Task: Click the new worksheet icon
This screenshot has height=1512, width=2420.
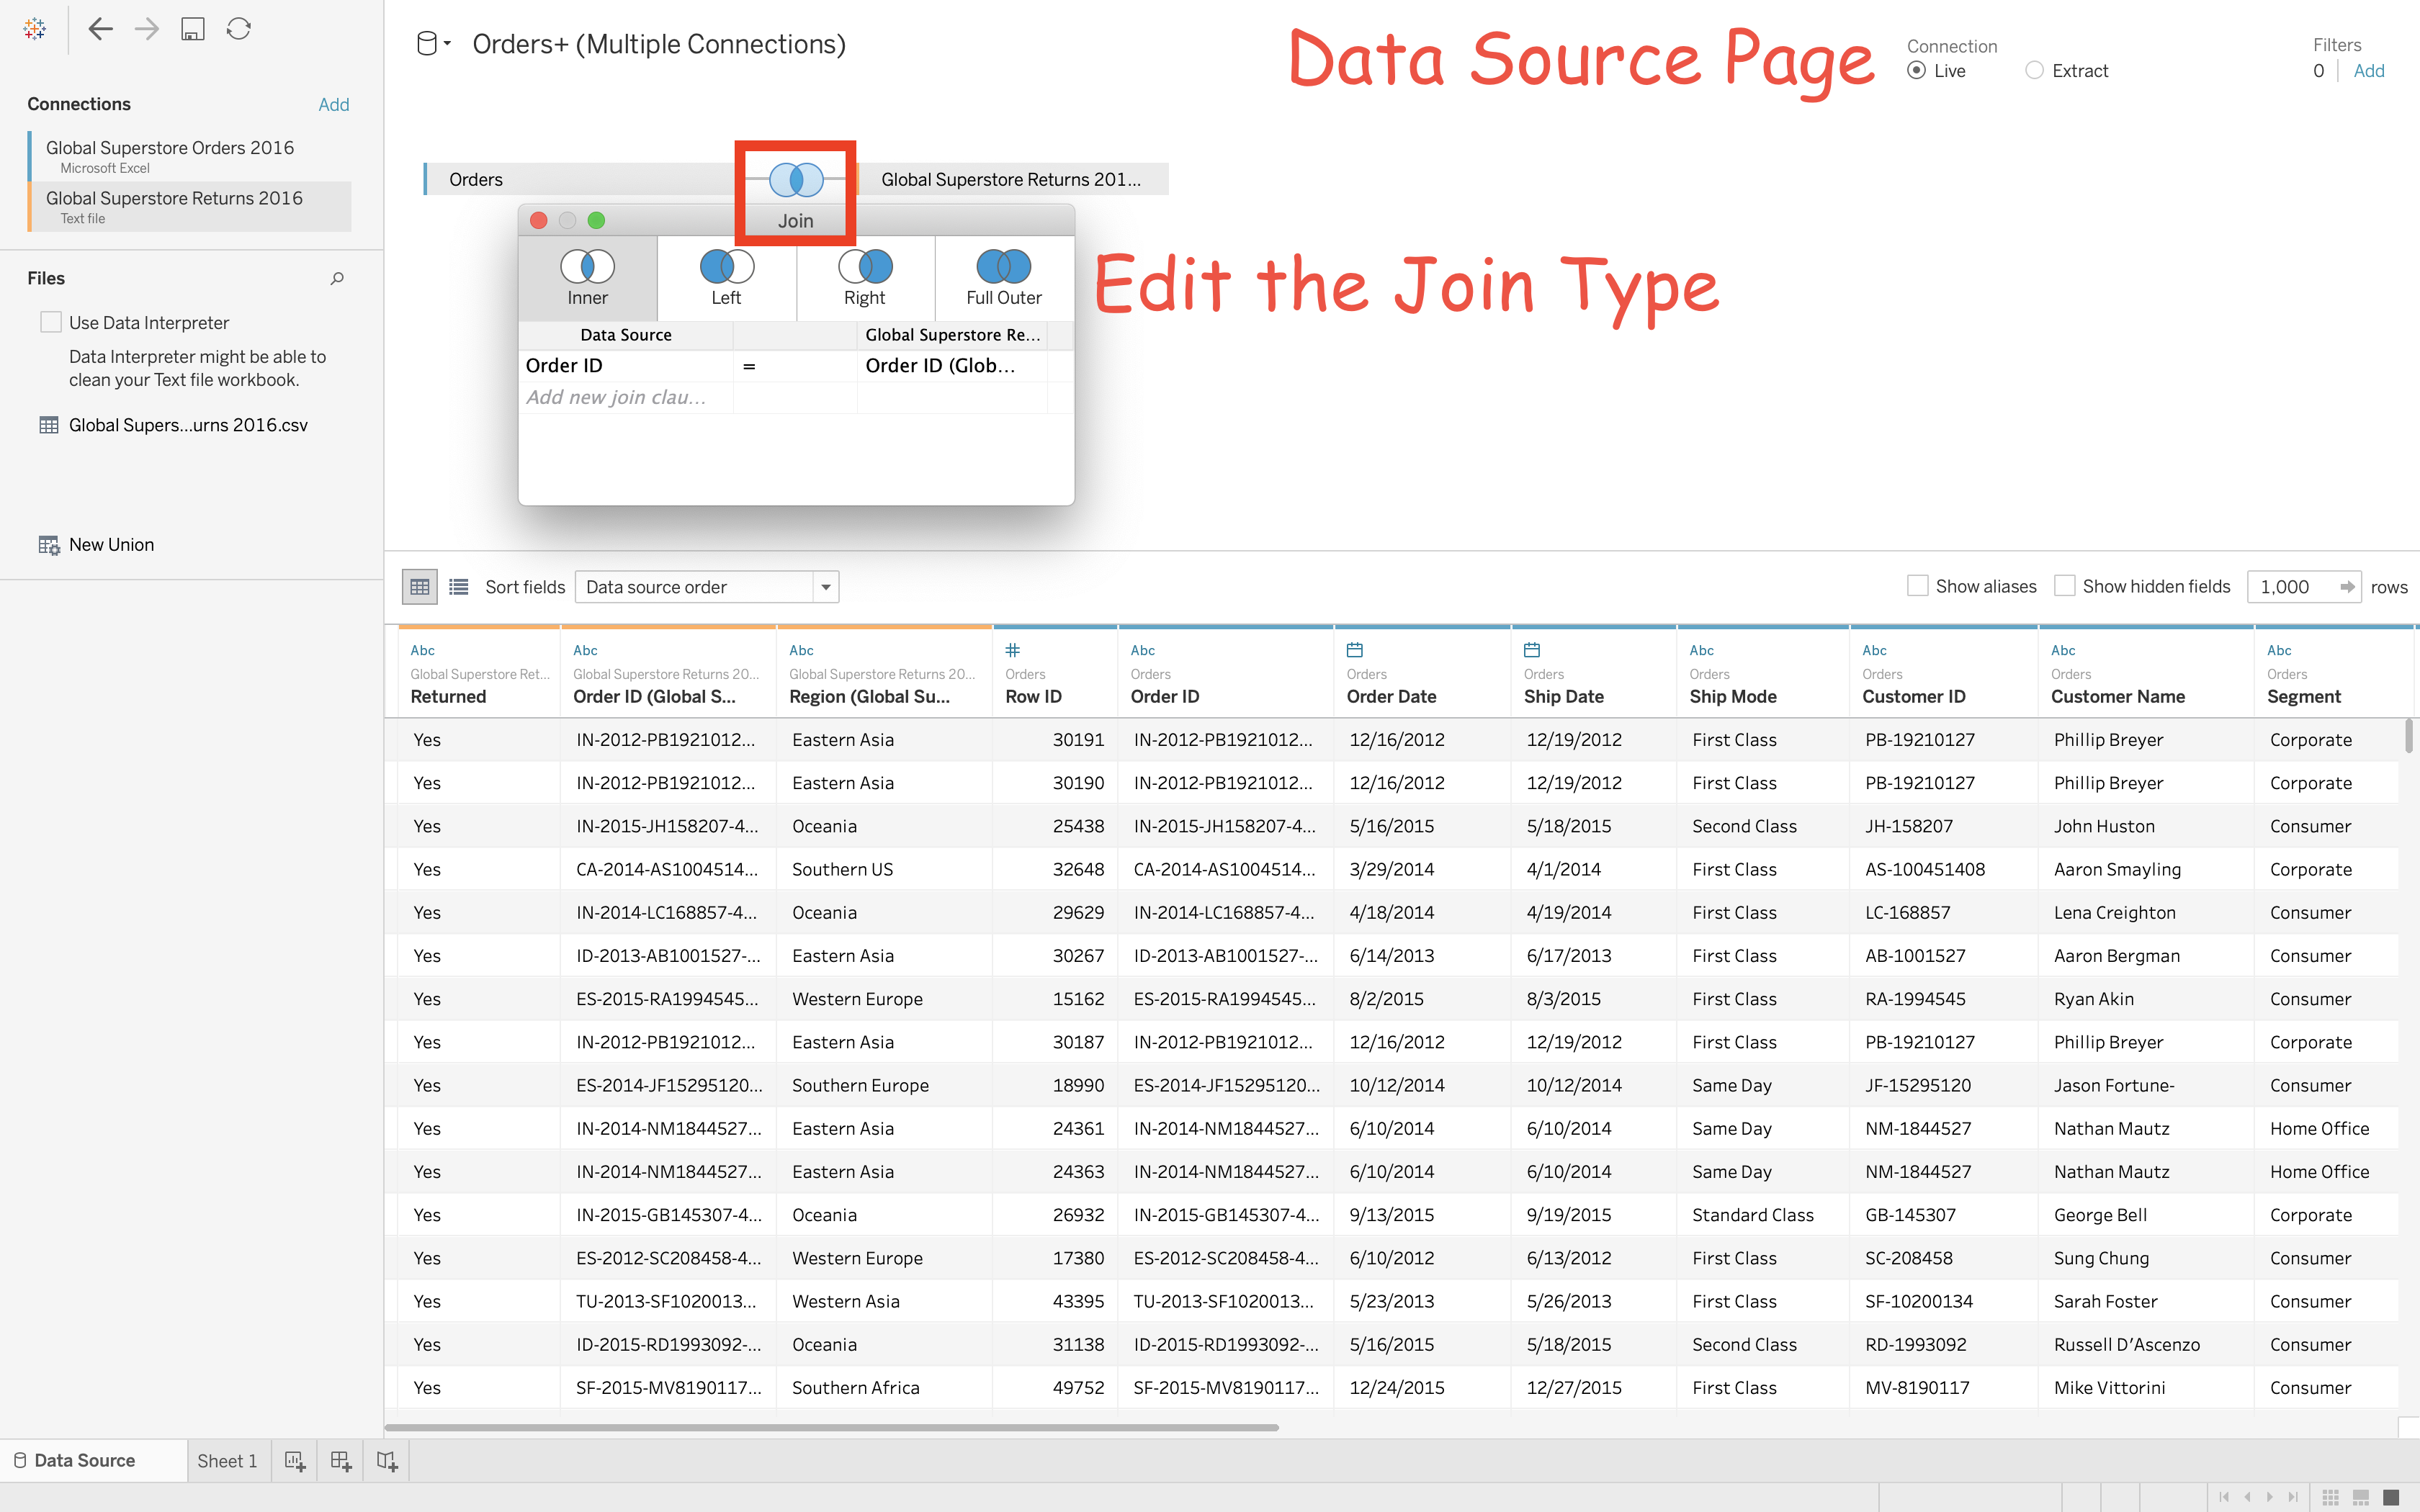Action: tap(294, 1461)
